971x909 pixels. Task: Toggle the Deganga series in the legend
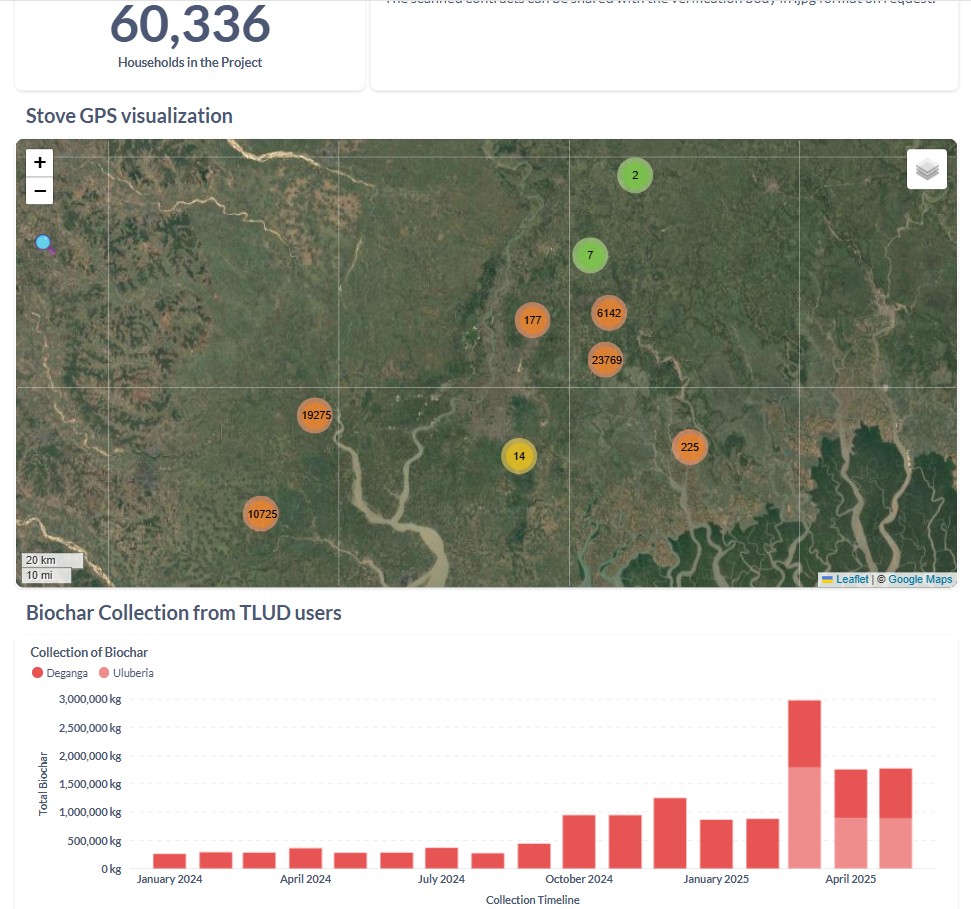click(60, 673)
